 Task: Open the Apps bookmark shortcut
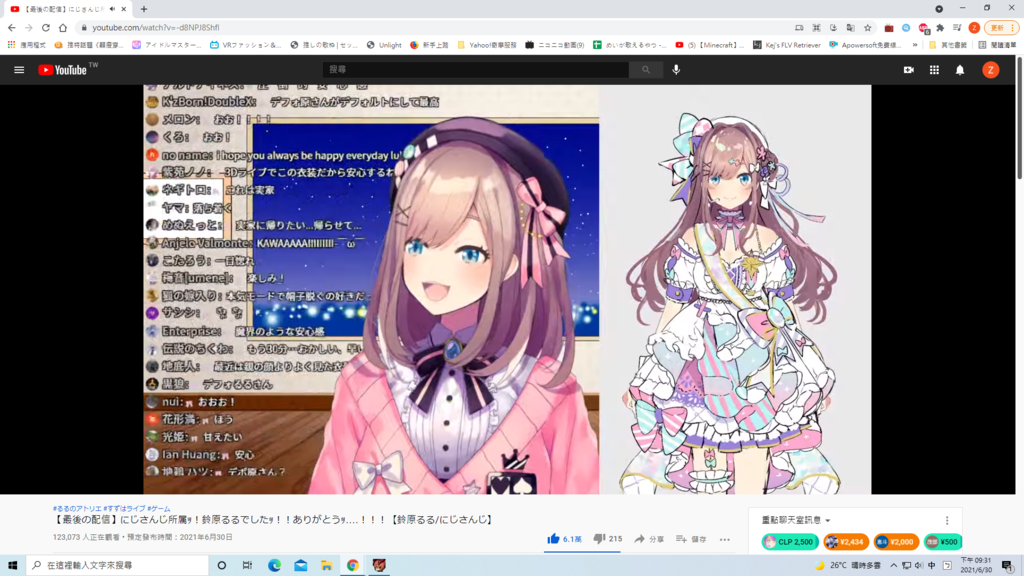26,45
